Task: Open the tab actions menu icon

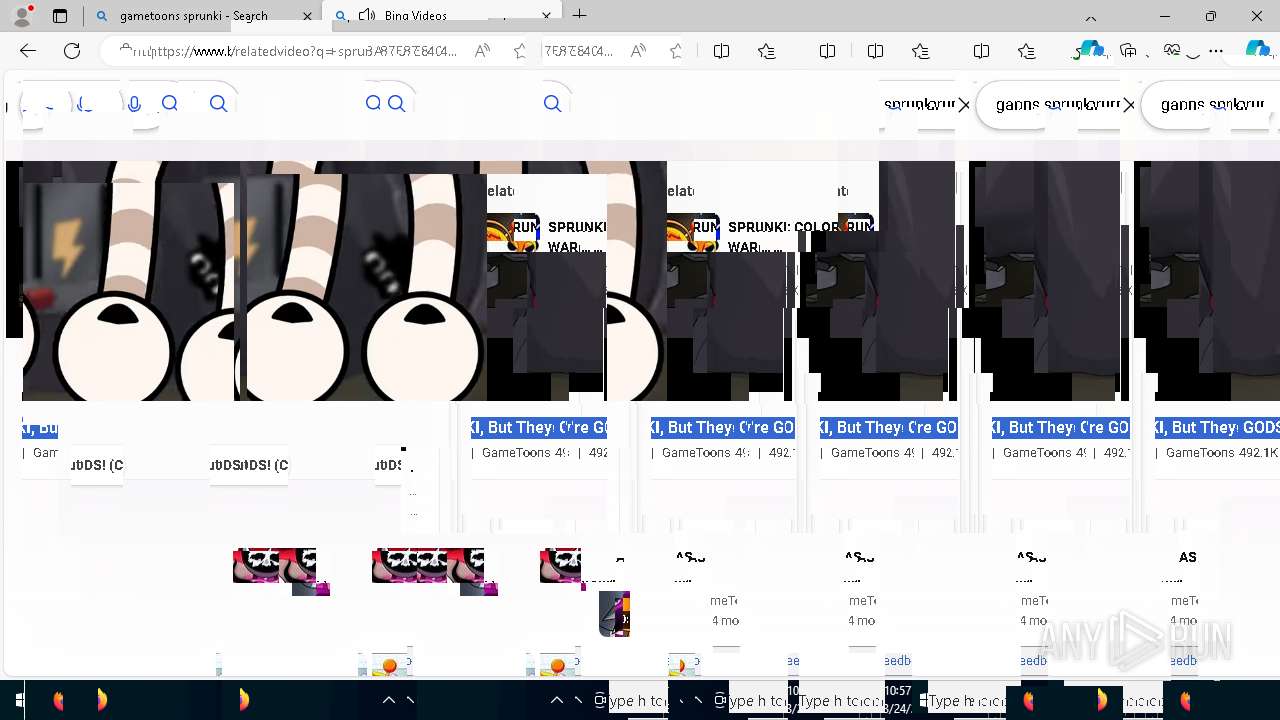Action: [x=60, y=16]
